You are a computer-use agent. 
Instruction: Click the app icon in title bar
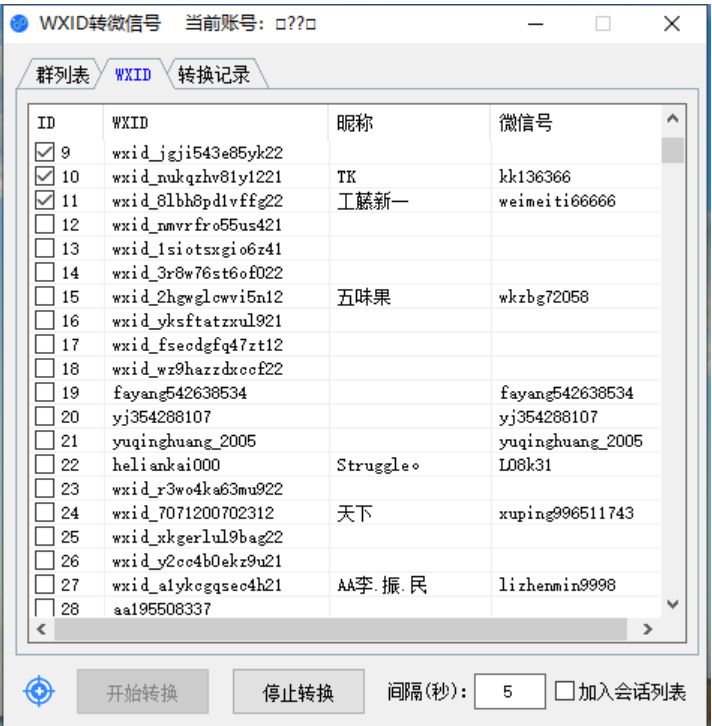point(18,23)
